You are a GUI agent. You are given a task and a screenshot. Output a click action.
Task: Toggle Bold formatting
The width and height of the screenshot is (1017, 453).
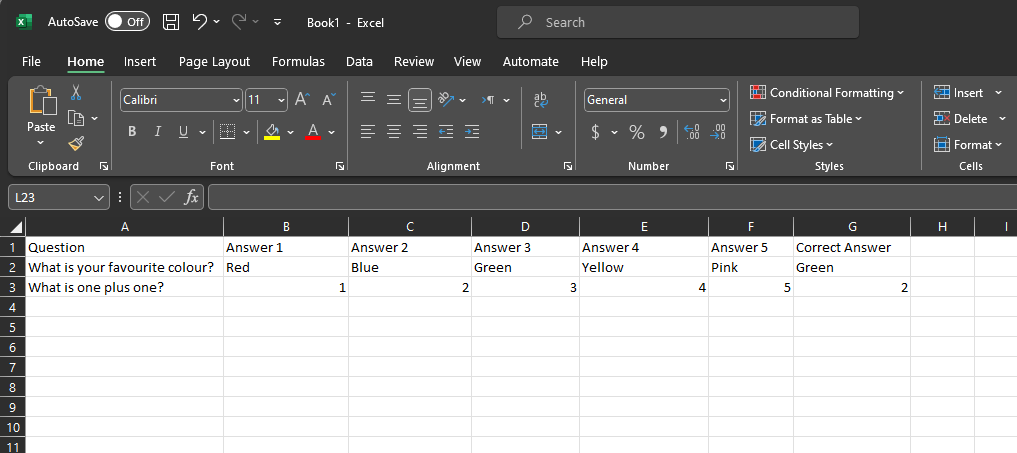[x=132, y=132]
